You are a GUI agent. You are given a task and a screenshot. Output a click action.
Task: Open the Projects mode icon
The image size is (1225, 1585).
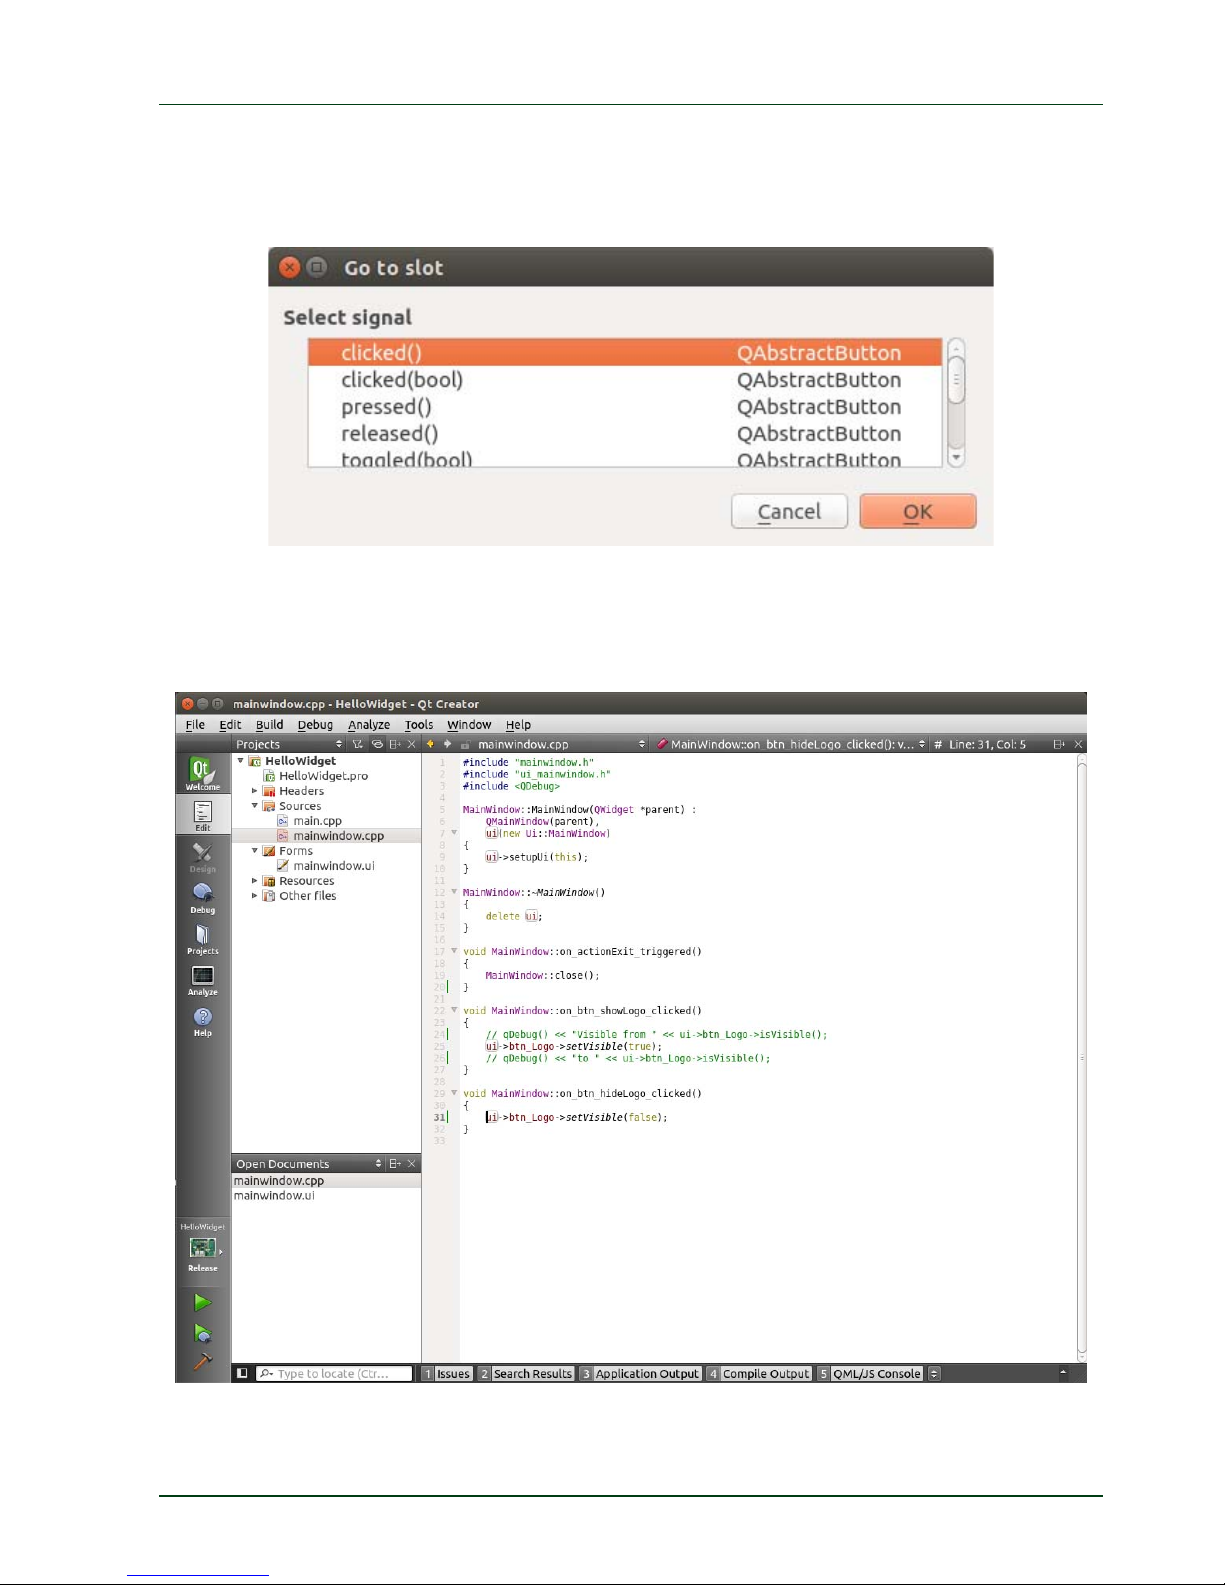(202, 939)
